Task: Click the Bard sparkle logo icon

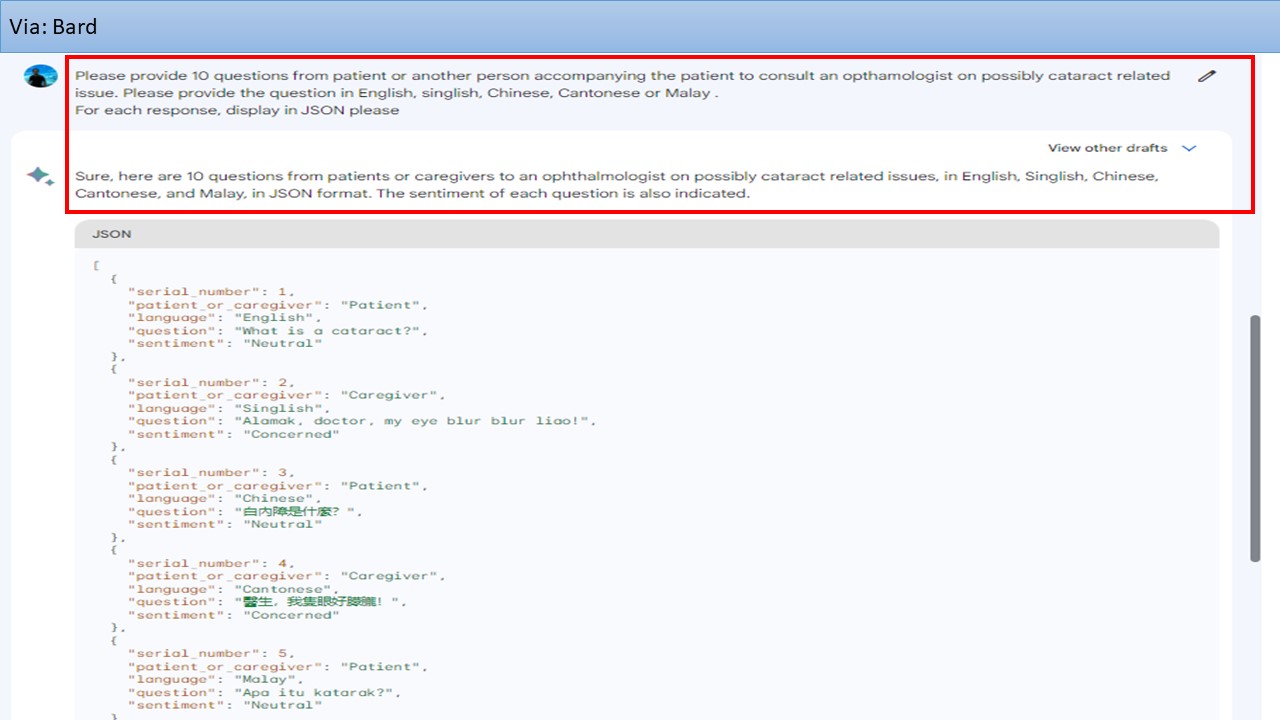Action: [x=41, y=178]
